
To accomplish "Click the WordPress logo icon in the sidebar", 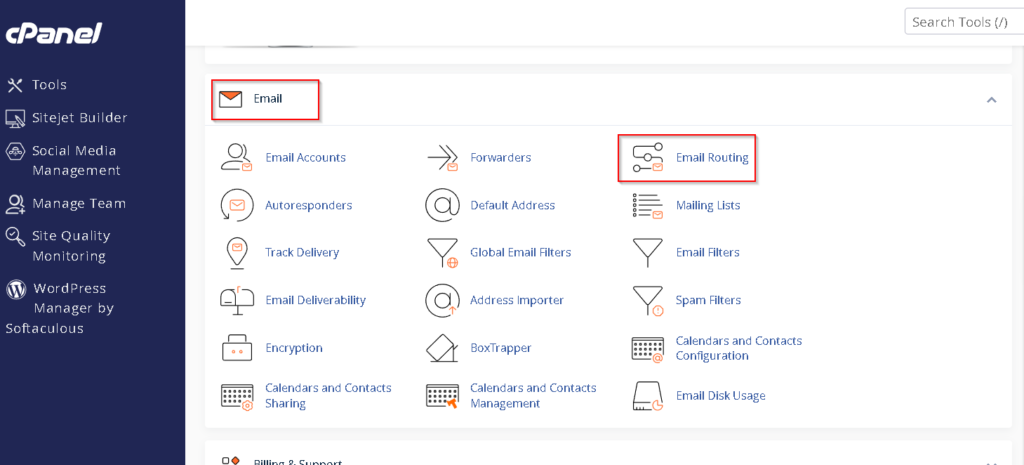I will point(16,289).
